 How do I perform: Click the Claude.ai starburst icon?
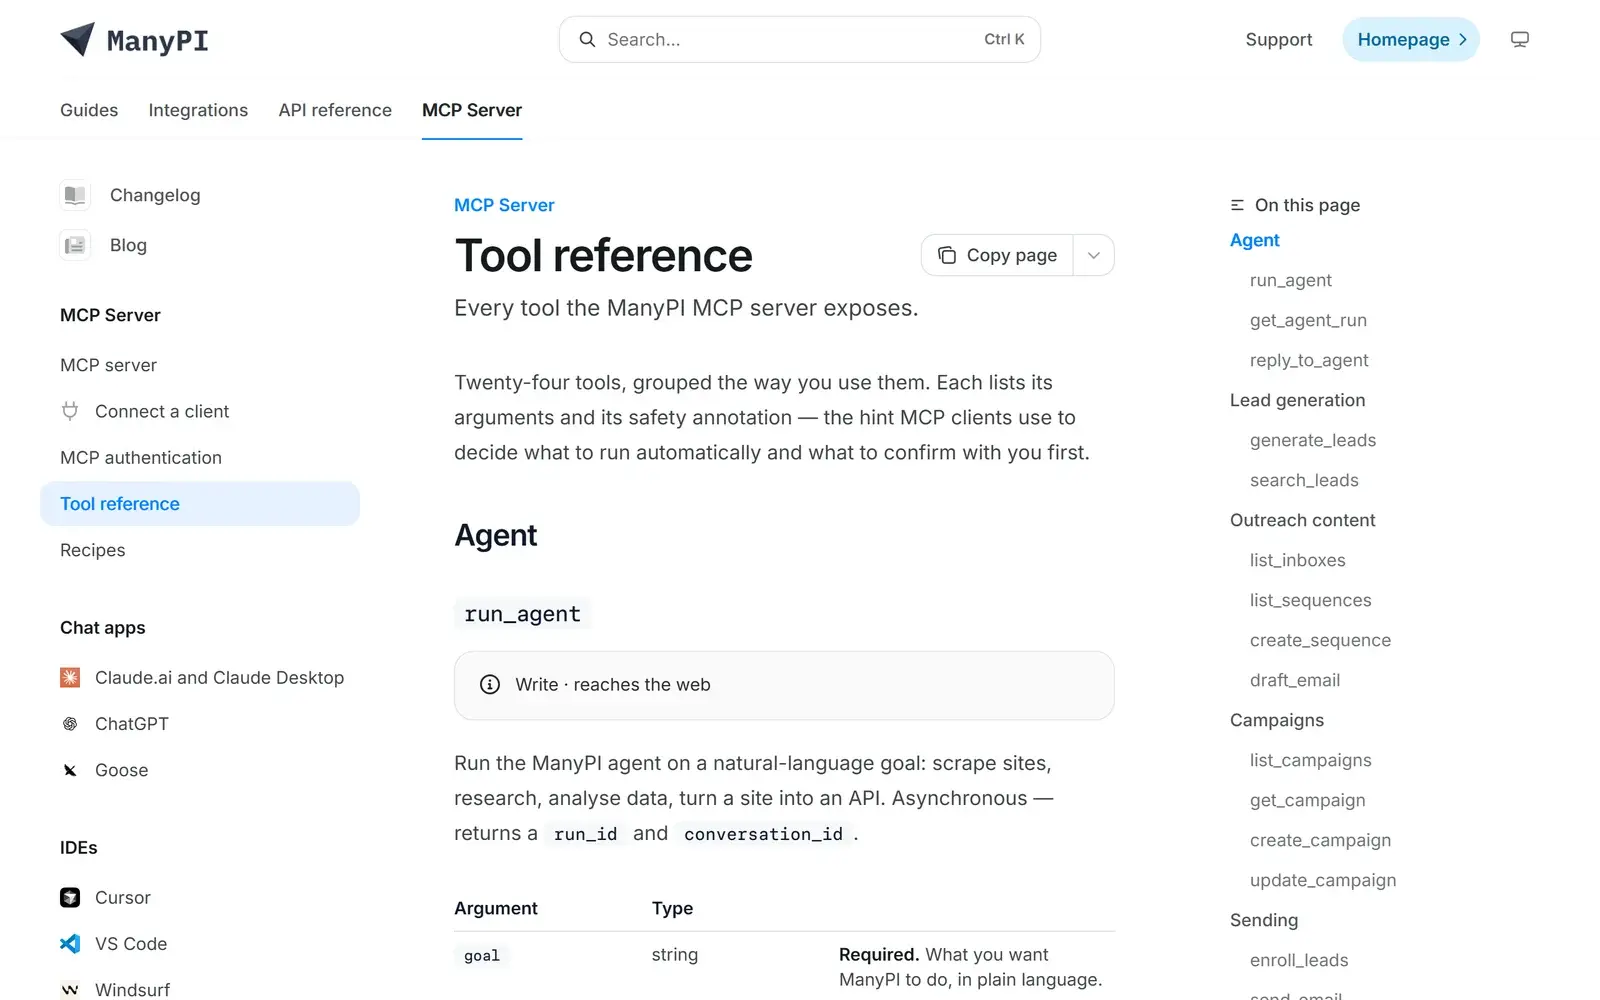[x=70, y=677]
